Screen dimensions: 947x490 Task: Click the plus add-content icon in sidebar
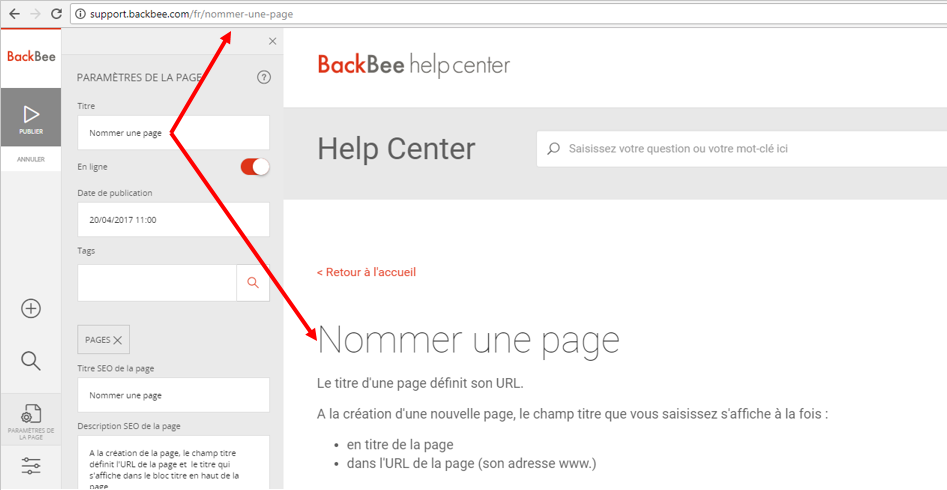[31, 309]
